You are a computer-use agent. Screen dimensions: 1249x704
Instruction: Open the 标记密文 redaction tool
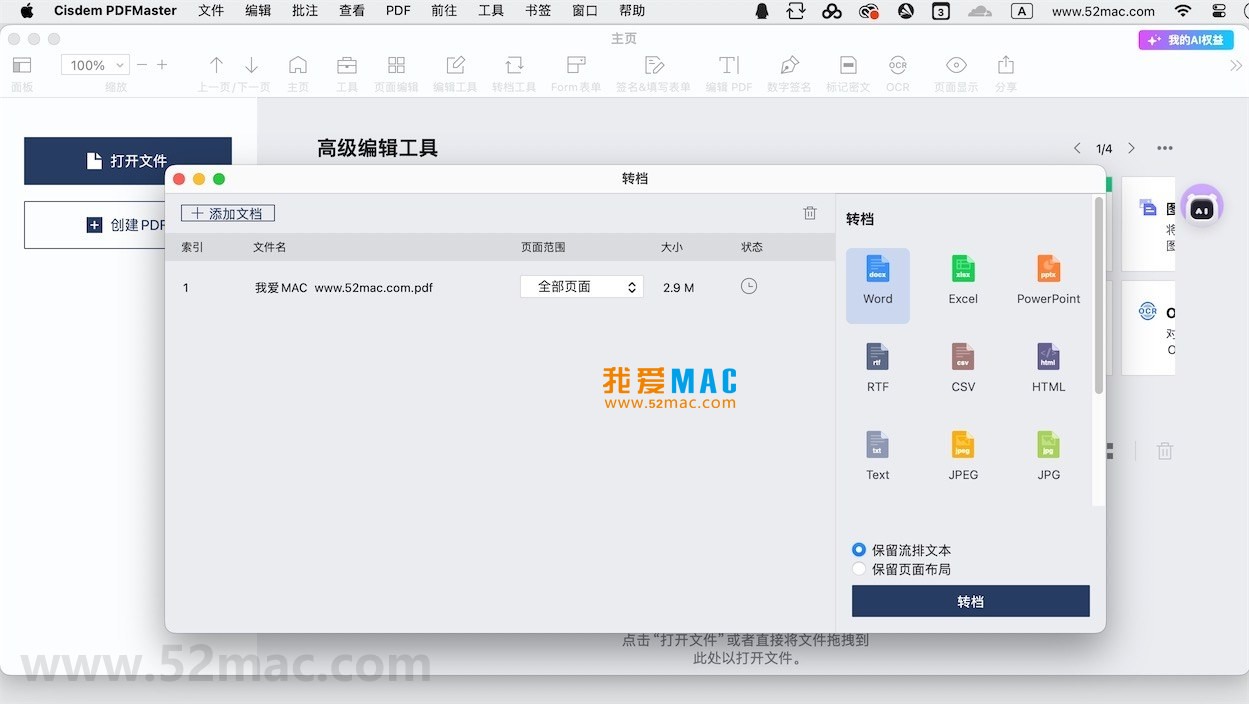848,65
